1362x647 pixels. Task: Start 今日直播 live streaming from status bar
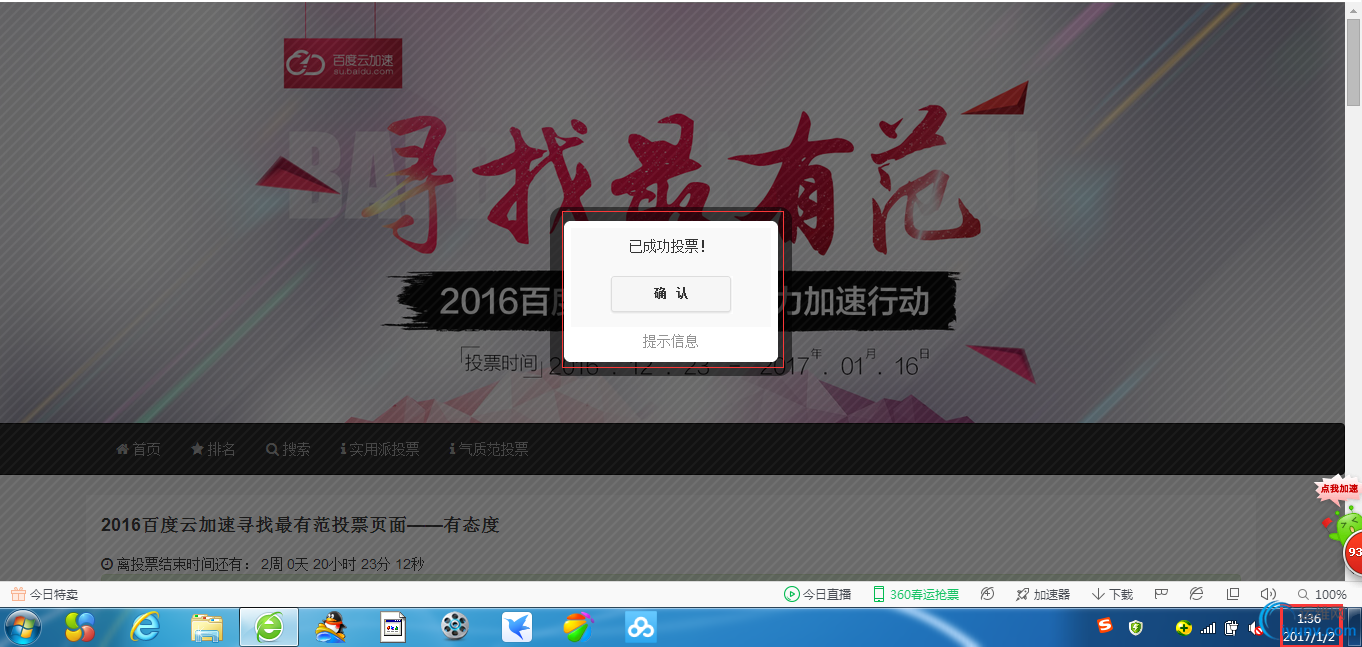point(818,593)
